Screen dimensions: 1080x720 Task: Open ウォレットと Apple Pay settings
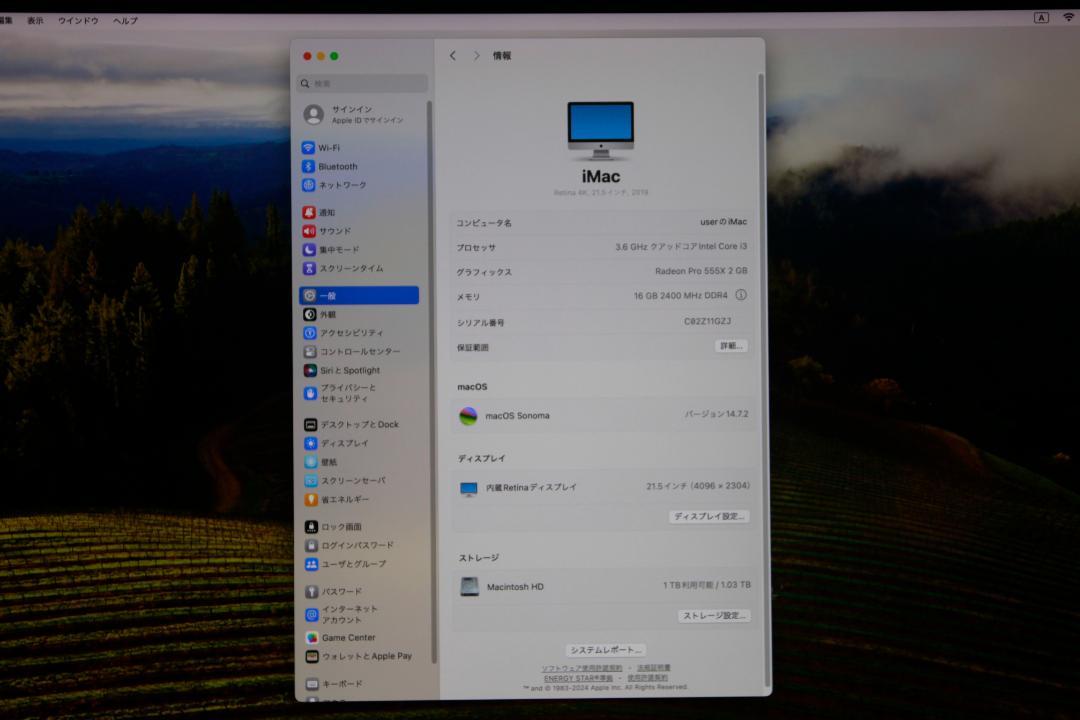(359, 656)
